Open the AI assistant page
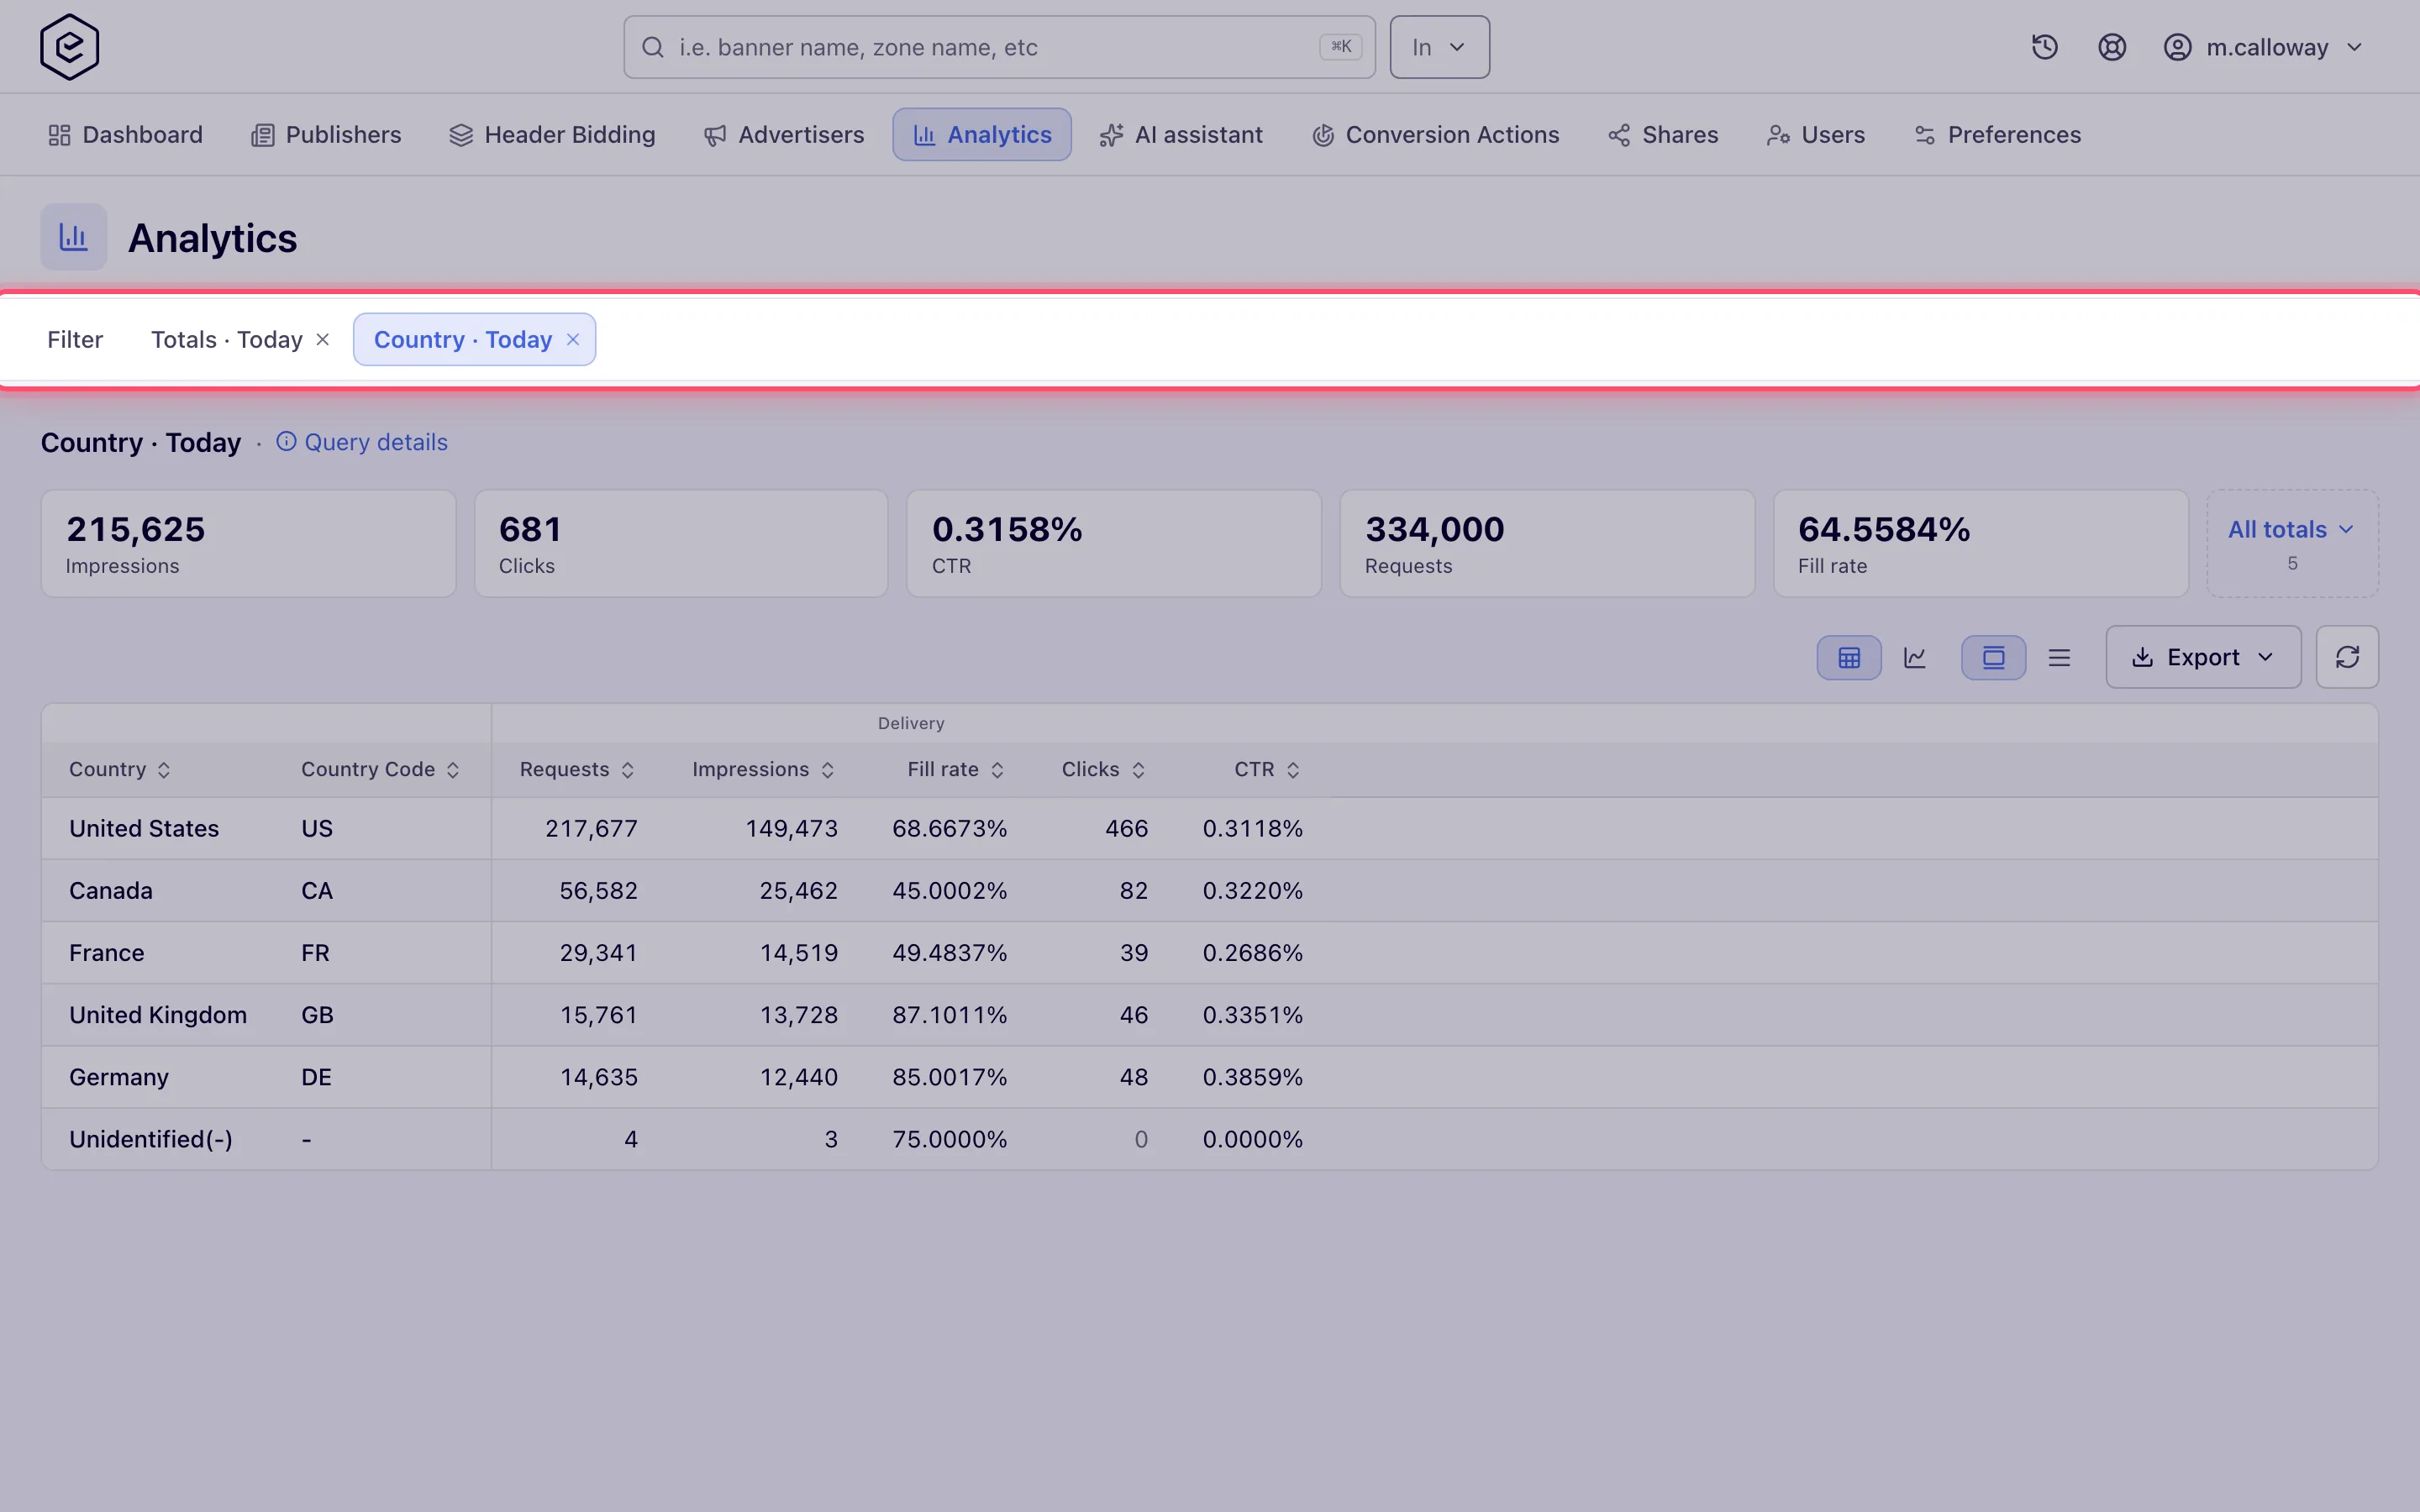Screen dimensions: 2420x1512 click(1181, 135)
